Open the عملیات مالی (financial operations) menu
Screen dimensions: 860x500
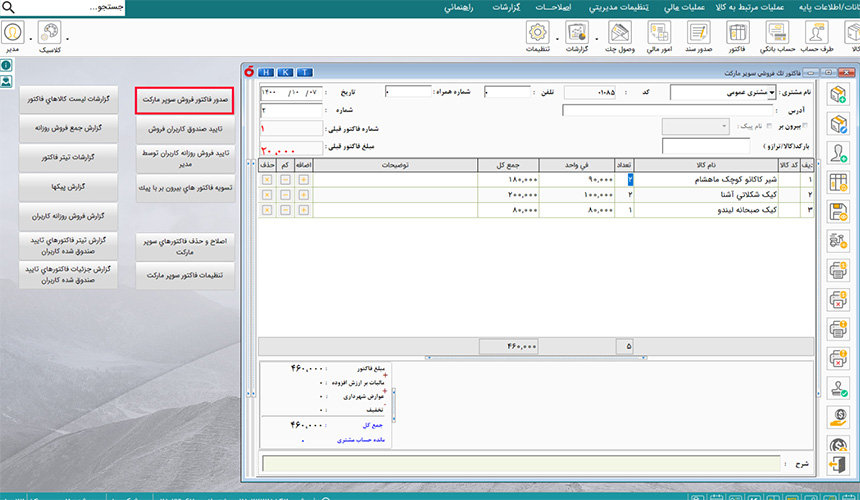pos(684,8)
